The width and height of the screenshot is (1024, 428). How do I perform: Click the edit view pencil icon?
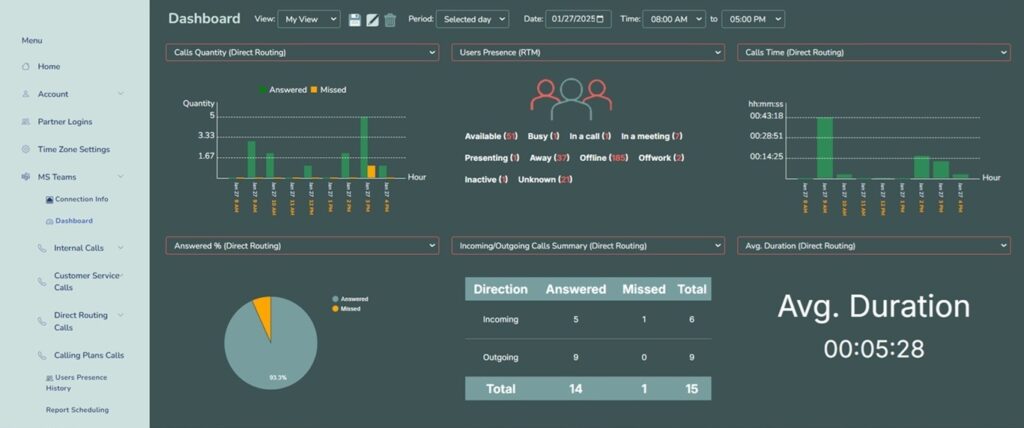click(x=372, y=20)
